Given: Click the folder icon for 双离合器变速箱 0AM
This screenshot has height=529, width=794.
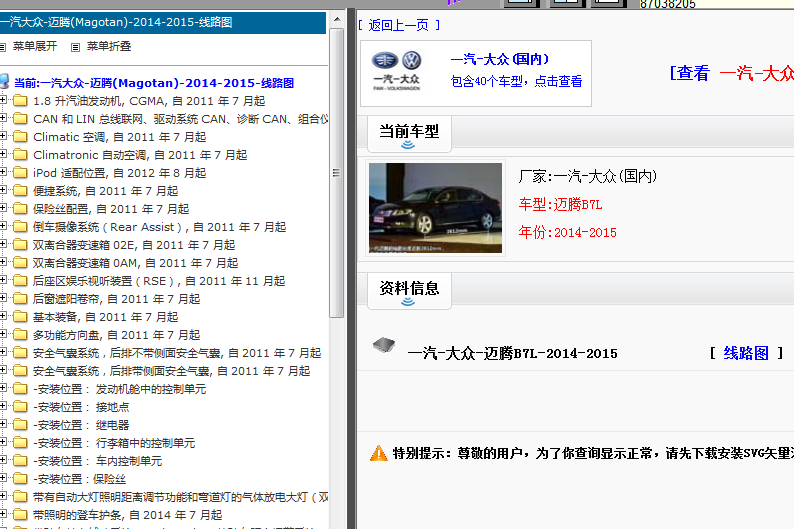Looking at the screenshot, I should pyautogui.click(x=20, y=262).
